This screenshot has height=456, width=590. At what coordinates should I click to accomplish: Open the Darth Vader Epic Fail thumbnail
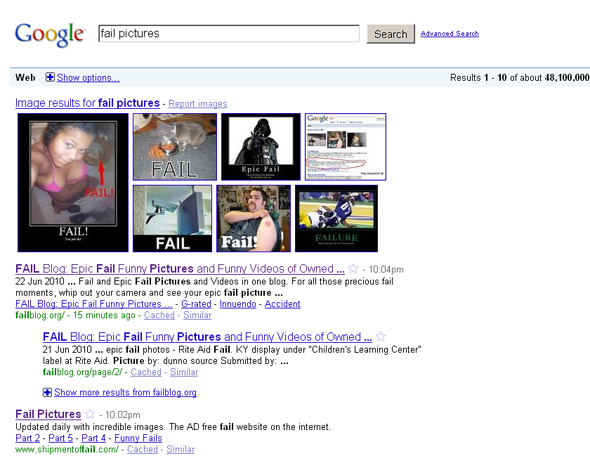click(x=261, y=147)
